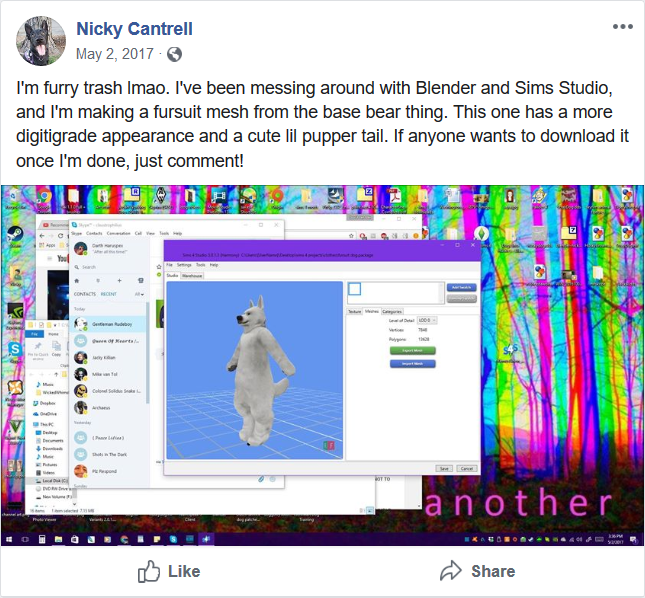645x598 pixels.
Task: Click the Skyrim dragon logo desktop icon
Action: 161,196
